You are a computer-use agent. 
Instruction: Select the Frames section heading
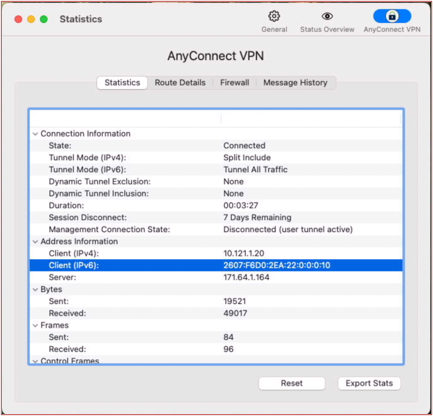55,326
